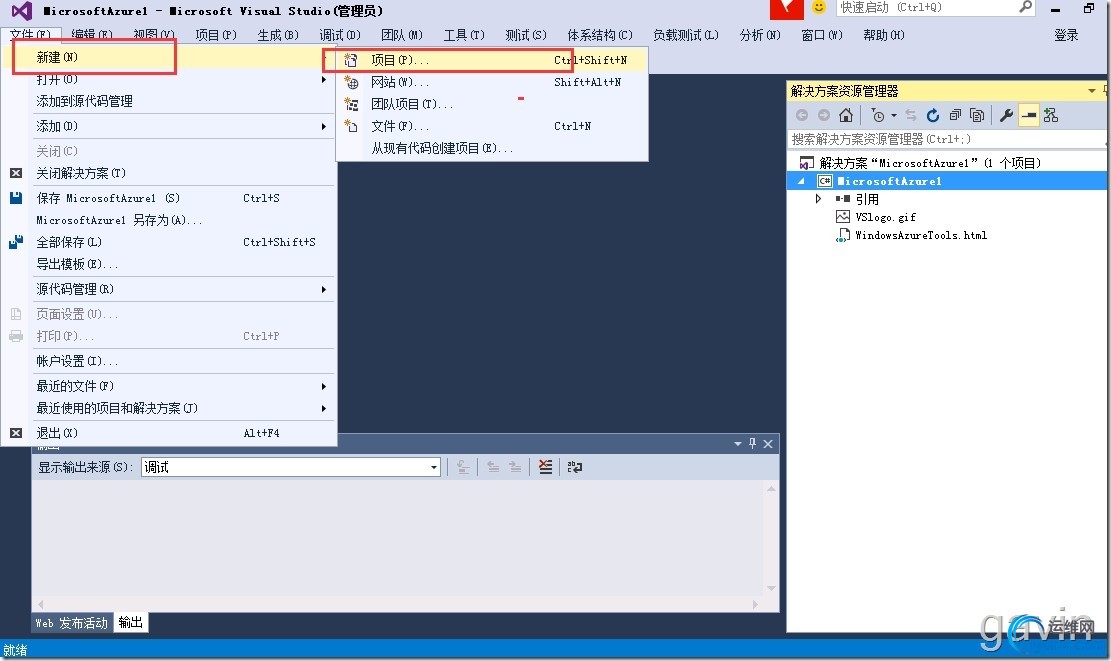Toggle the Show All Files icon

pyautogui.click(x=977, y=115)
